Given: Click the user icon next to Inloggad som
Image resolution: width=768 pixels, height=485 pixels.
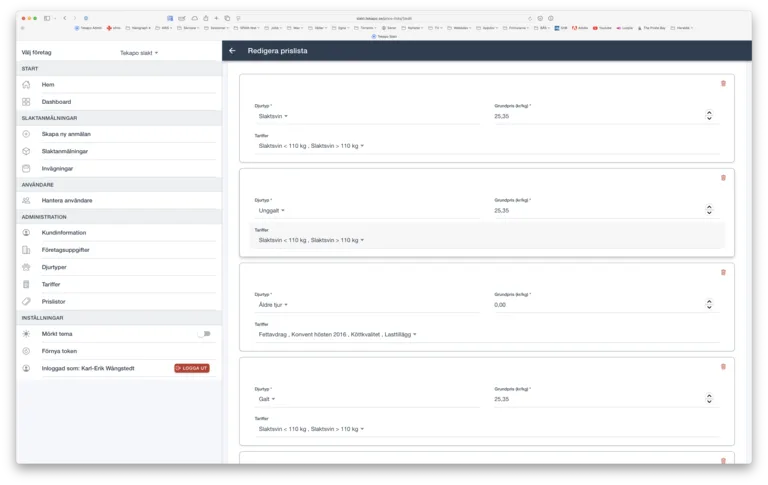Looking at the screenshot, I should pos(26,368).
